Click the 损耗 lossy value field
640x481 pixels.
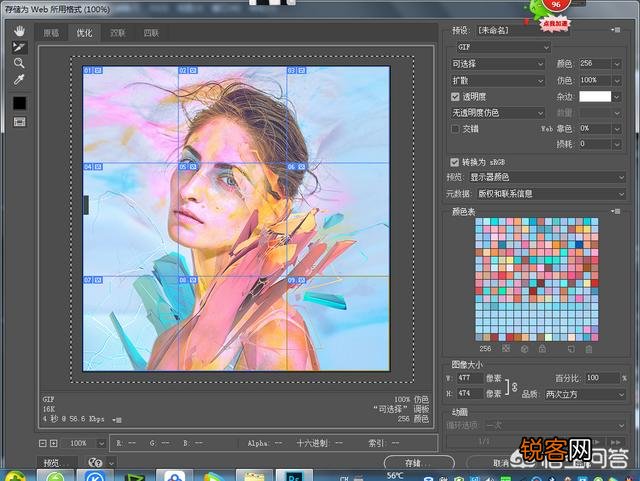pyautogui.click(x=595, y=144)
